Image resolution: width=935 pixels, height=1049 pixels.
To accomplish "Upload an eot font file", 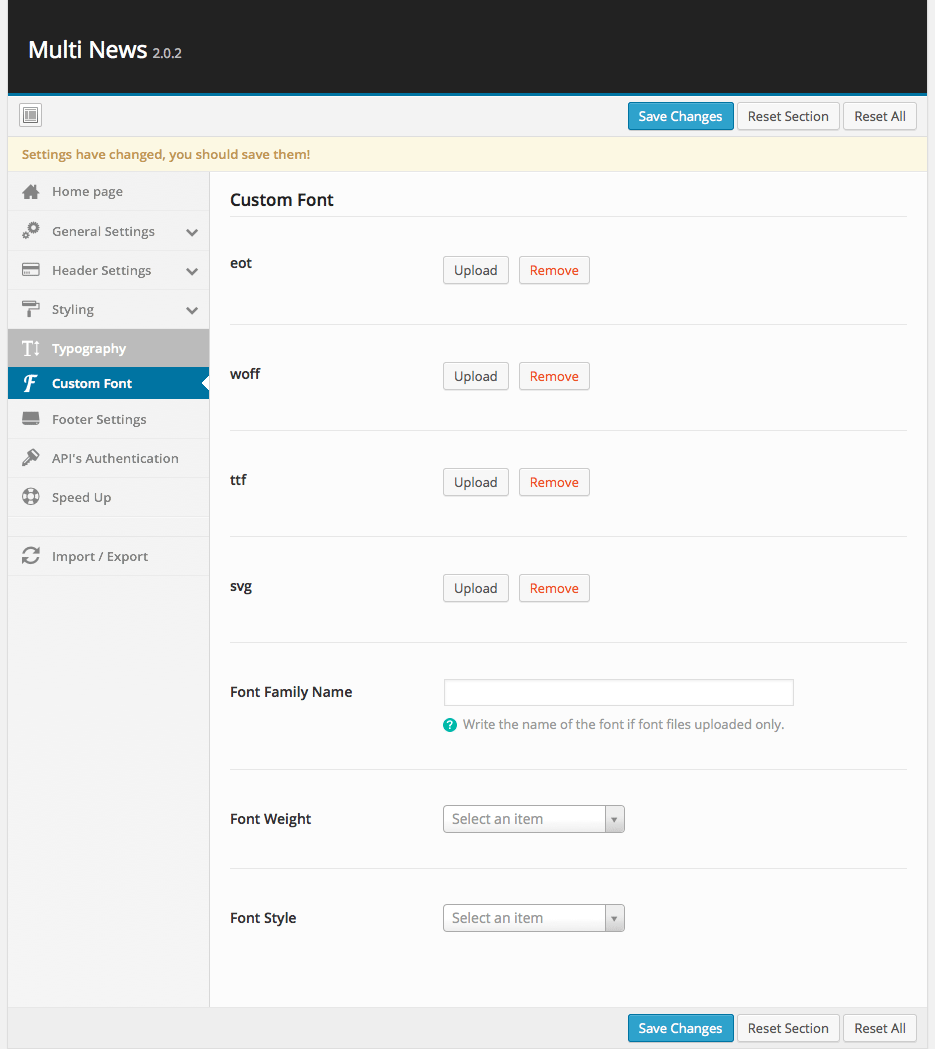I will (475, 270).
